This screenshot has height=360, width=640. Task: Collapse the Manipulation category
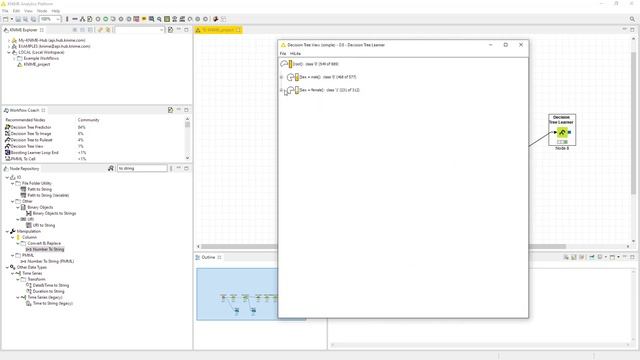(x=7, y=231)
